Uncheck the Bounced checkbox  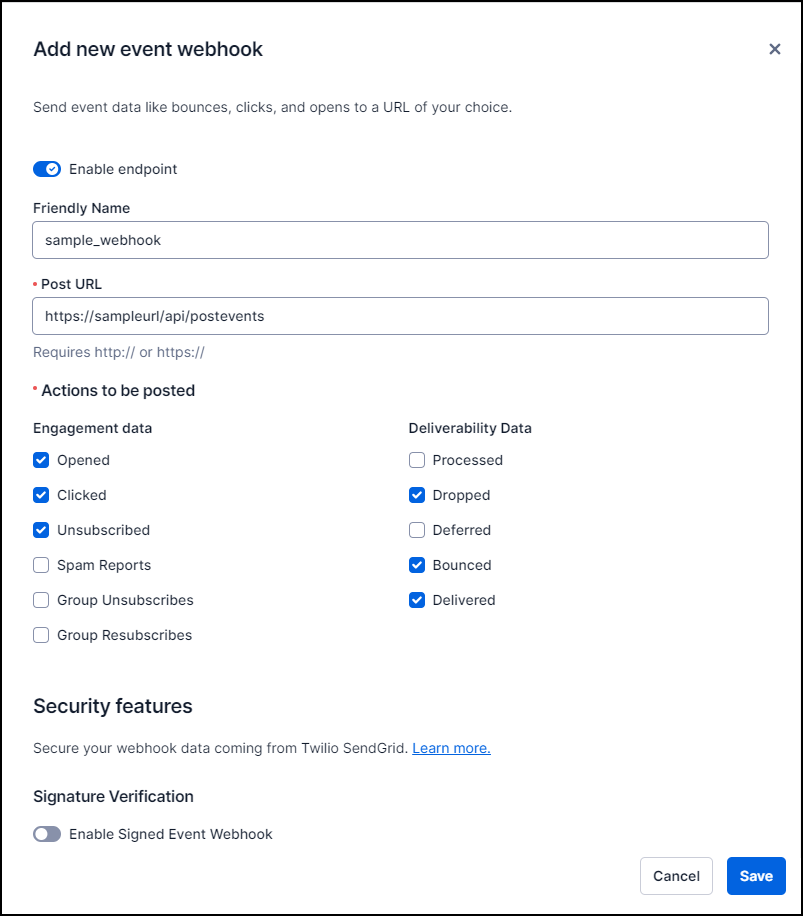417,565
